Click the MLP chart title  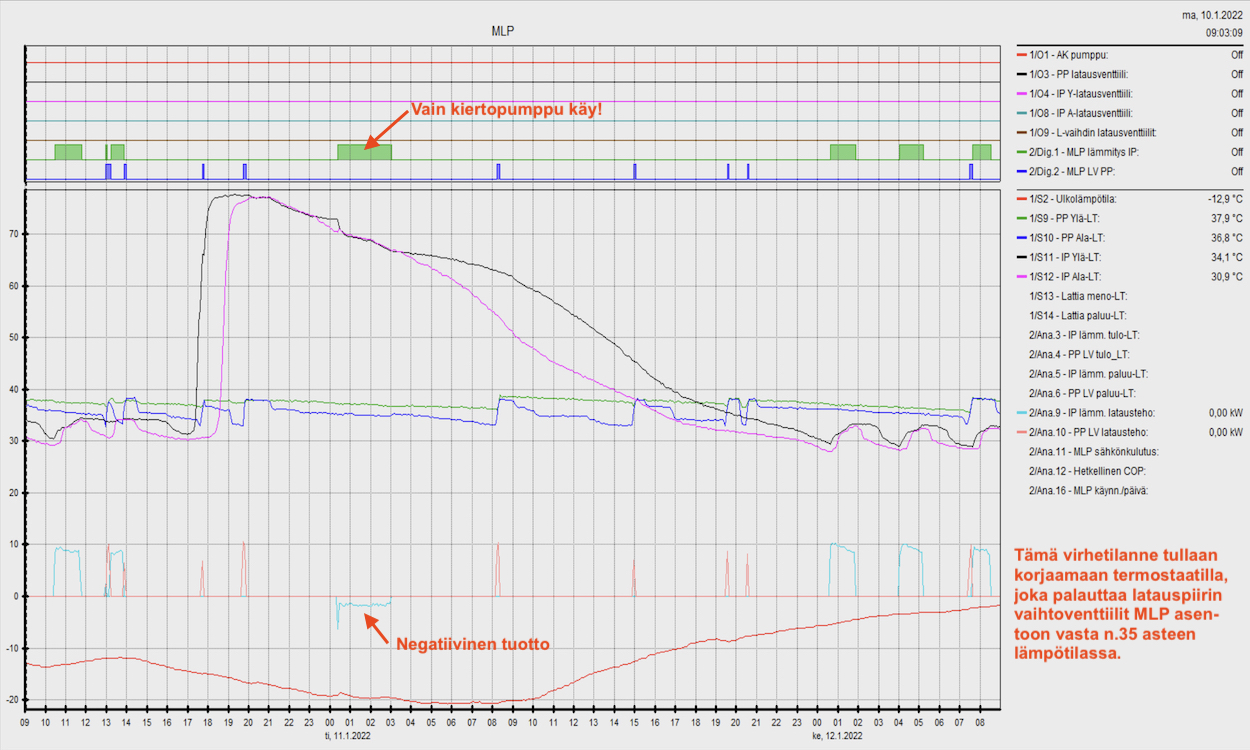[503, 32]
